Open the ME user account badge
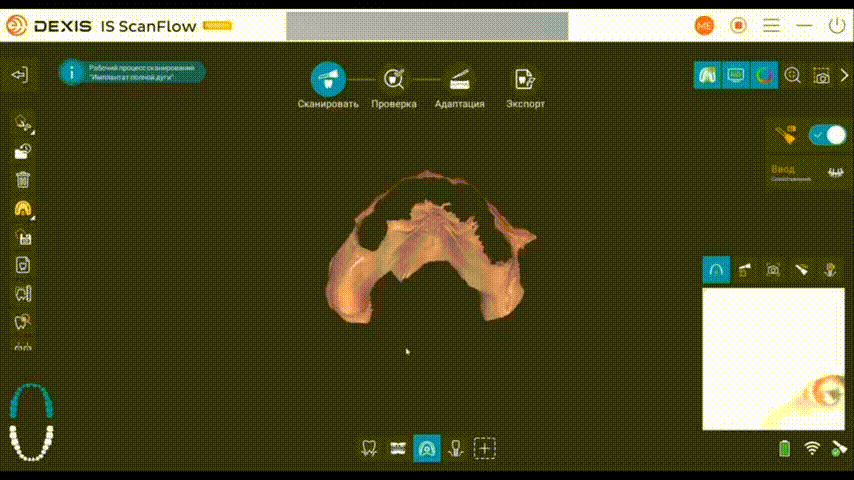This screenshot has height=480, width=854. (704, 26)
